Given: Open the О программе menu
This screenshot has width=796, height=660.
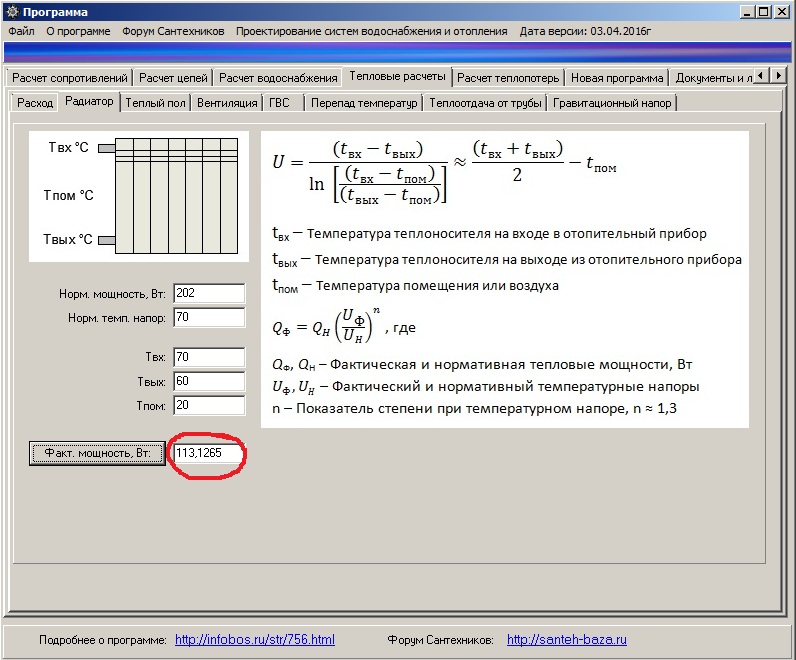Looking at the screenshot, I should 78,31.
